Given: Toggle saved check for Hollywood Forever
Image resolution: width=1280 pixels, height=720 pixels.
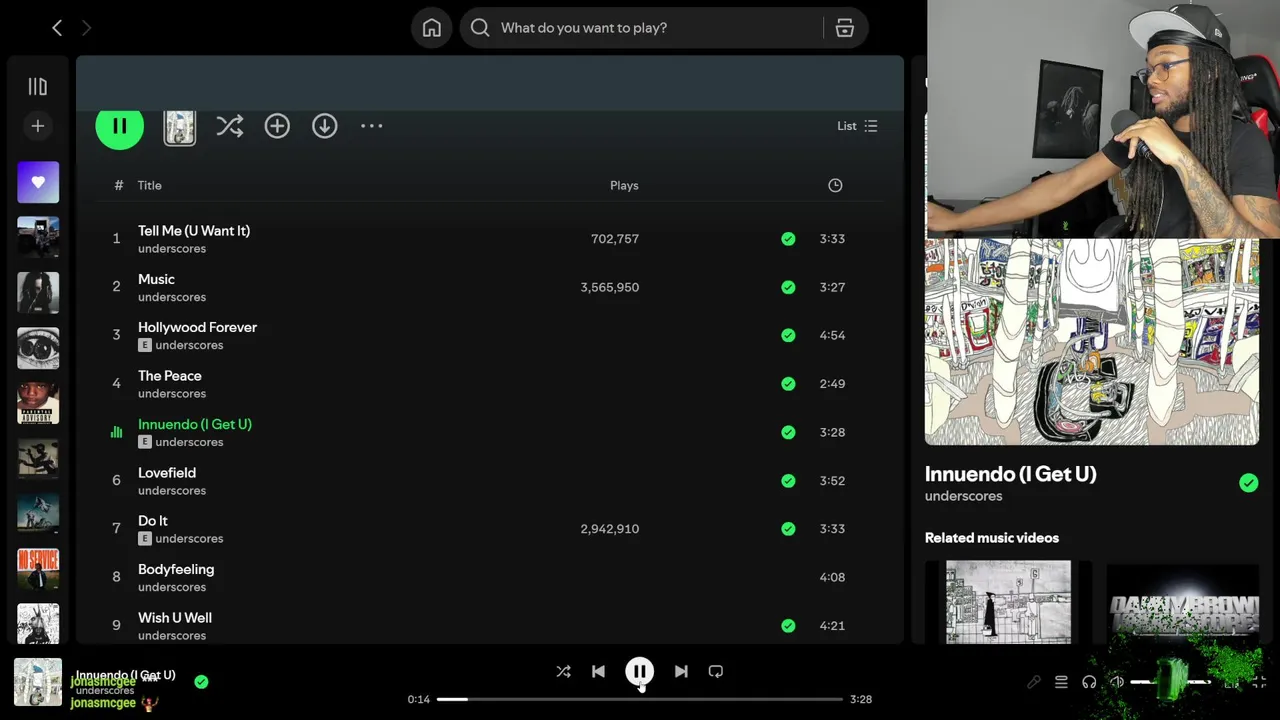Looking at the screenshot, I should click(788, 335).
